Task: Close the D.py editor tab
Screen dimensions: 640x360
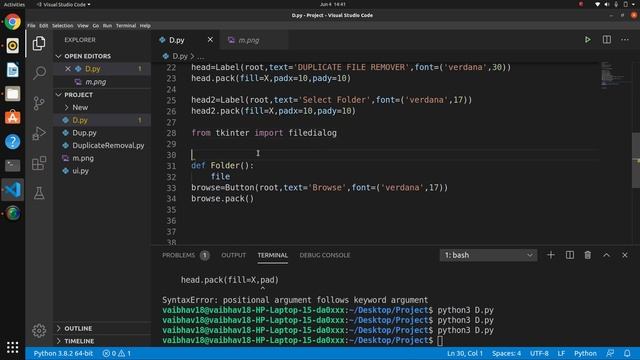Action: (210, 40)
